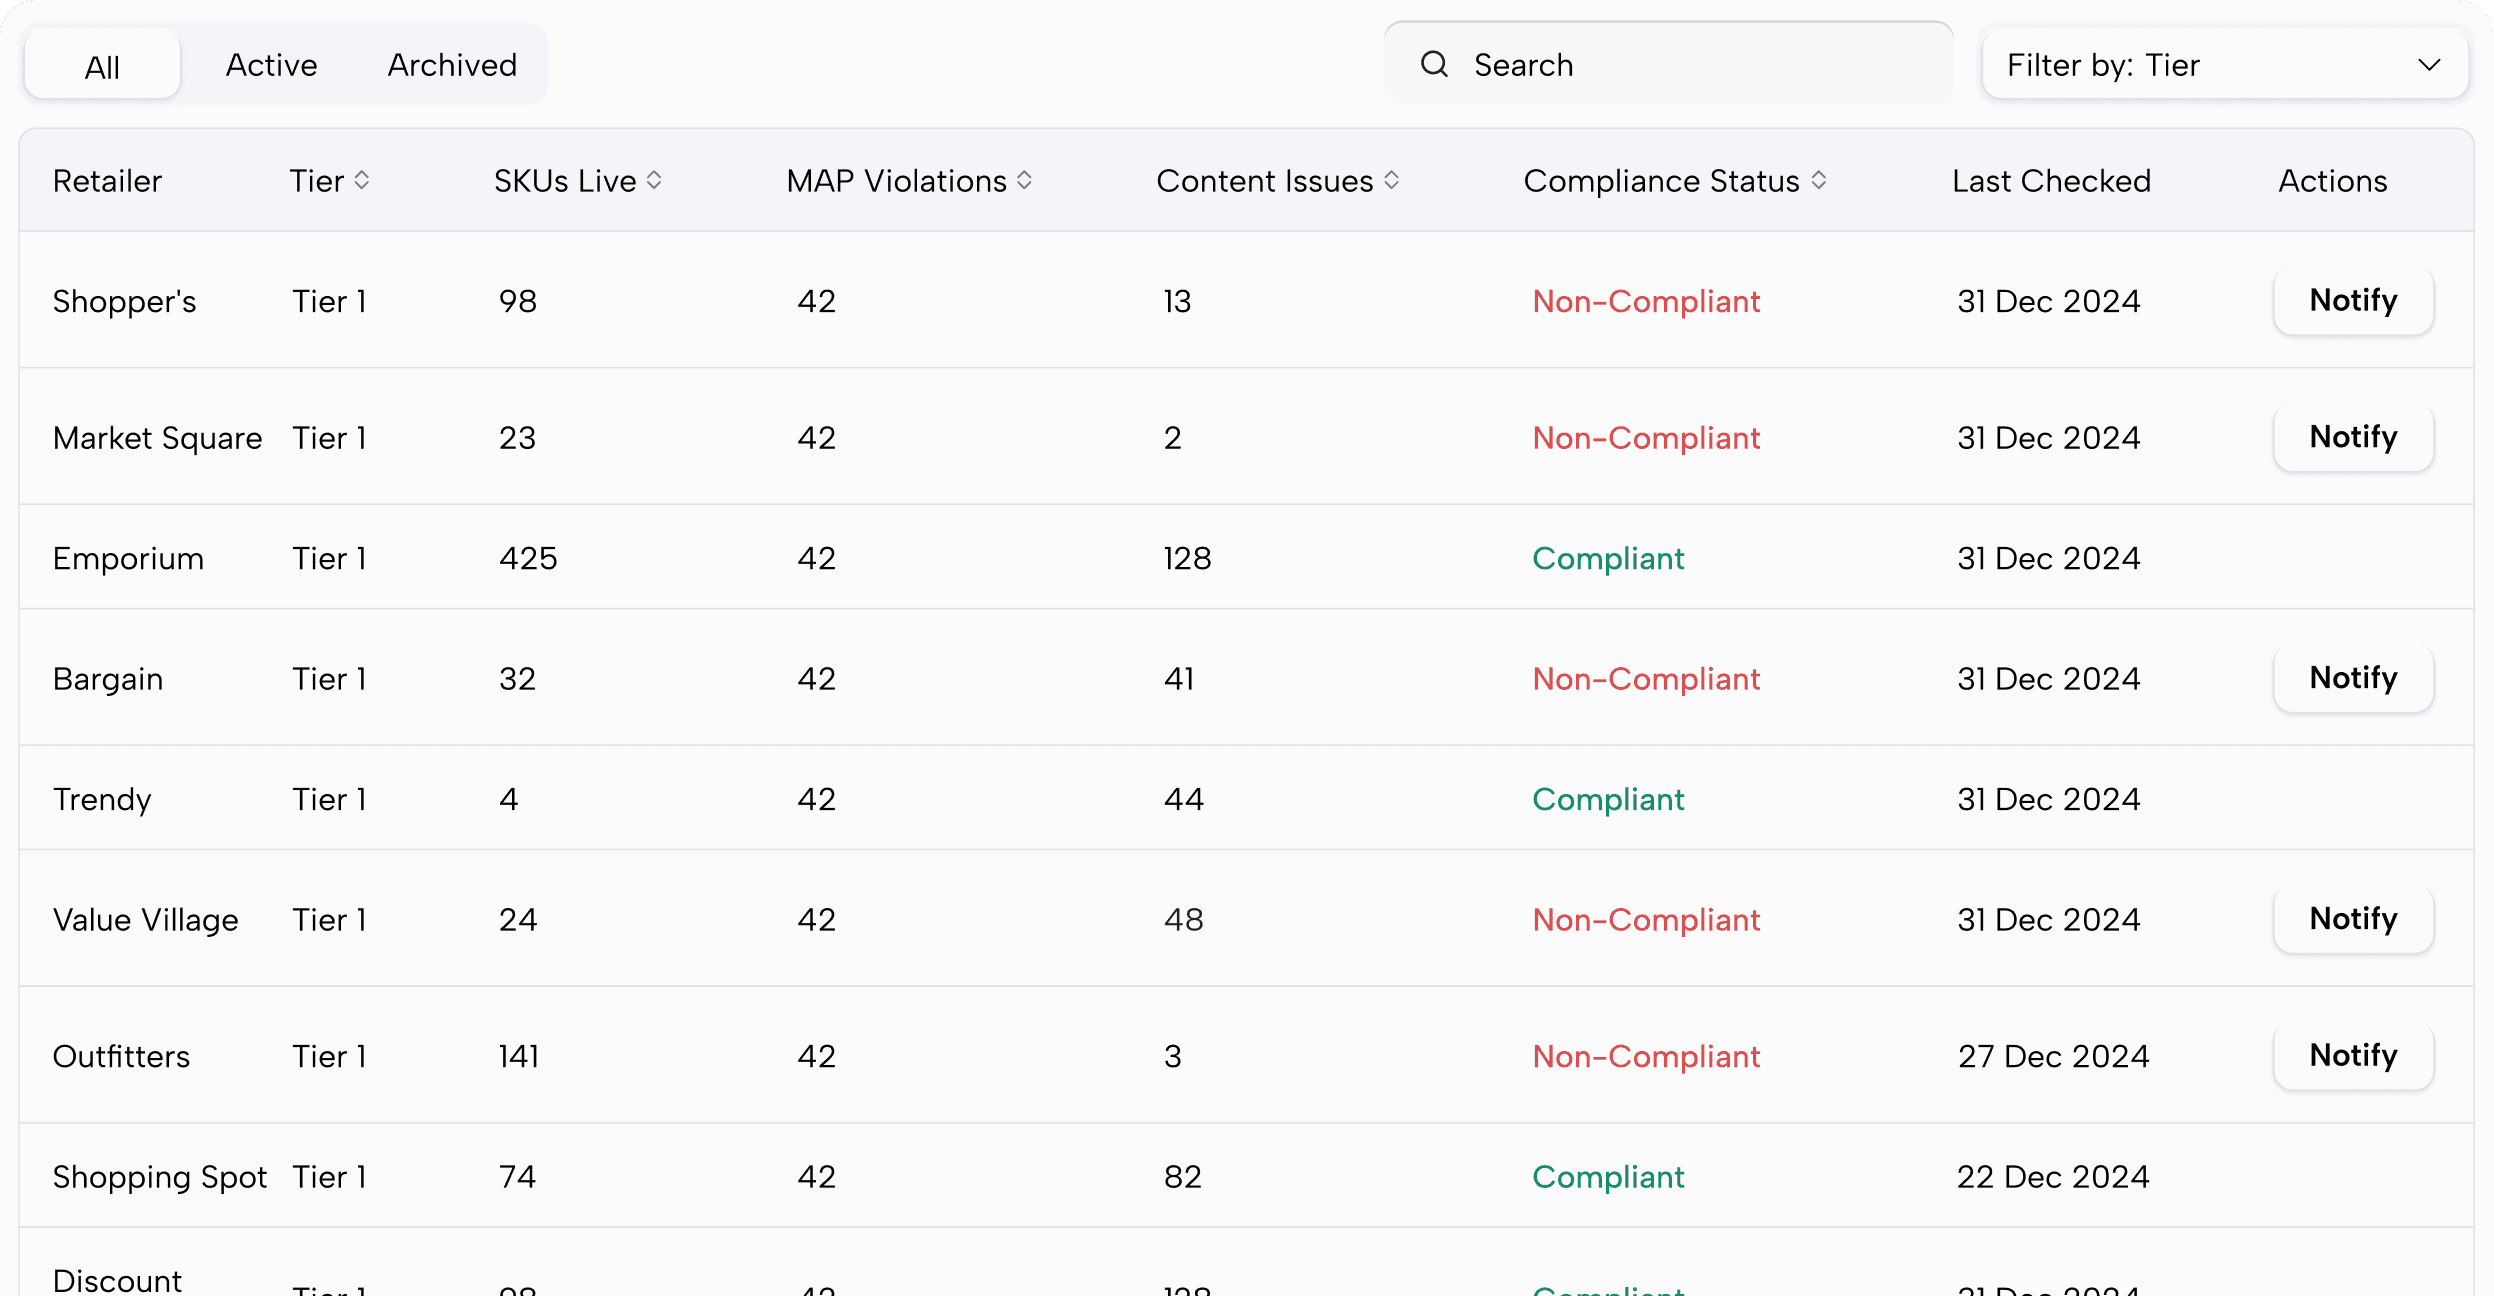
Task: Click the Filter by Tier chevron
Action: pos(2429,66)
